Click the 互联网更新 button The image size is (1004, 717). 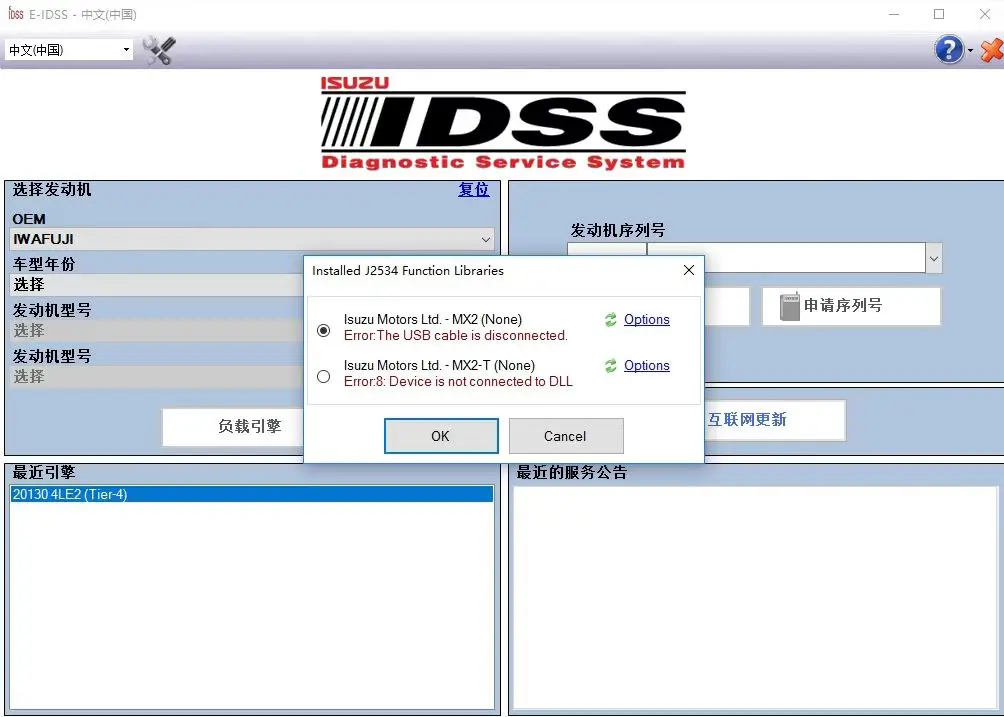click(775, 420)
